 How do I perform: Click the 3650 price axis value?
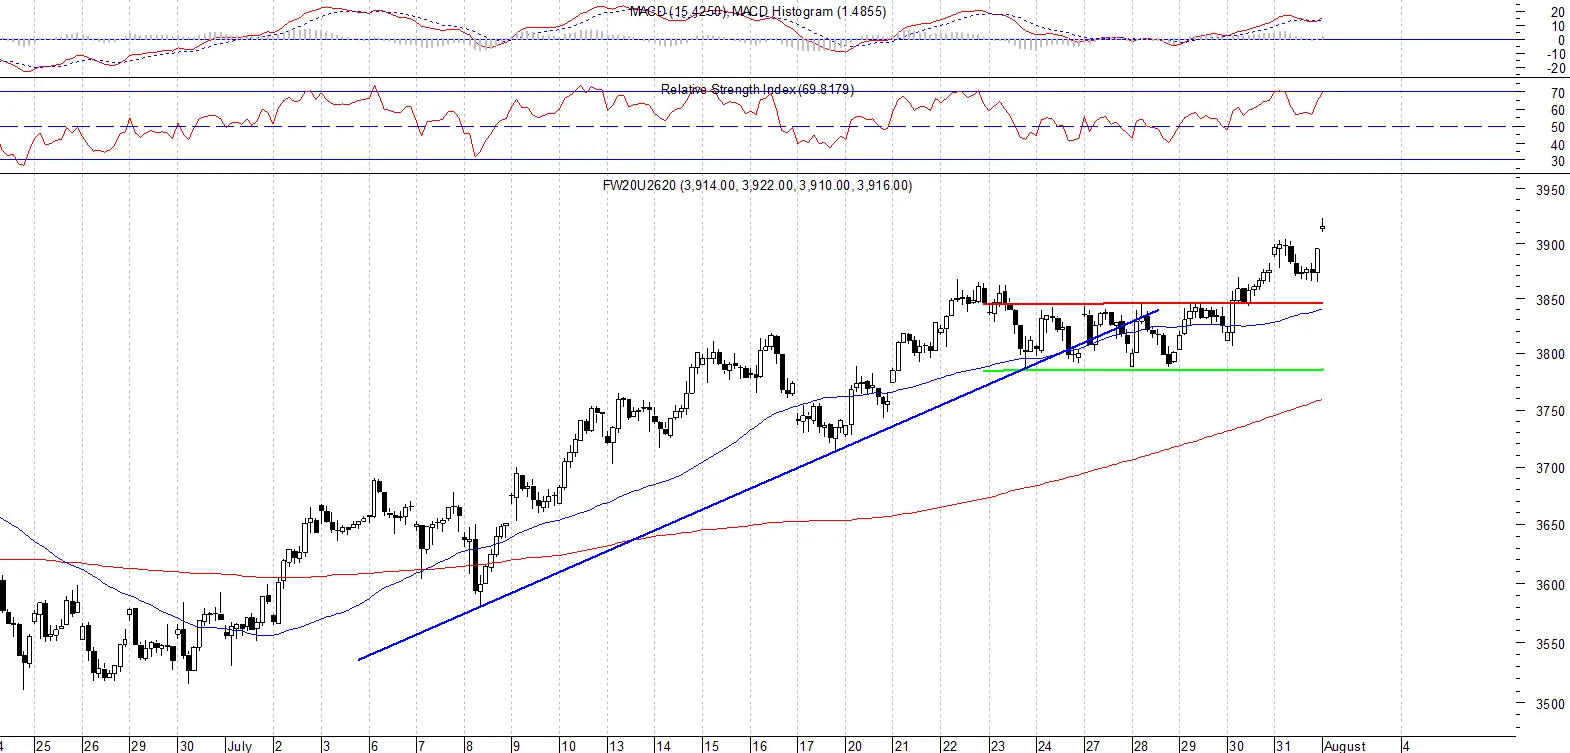1550,525
